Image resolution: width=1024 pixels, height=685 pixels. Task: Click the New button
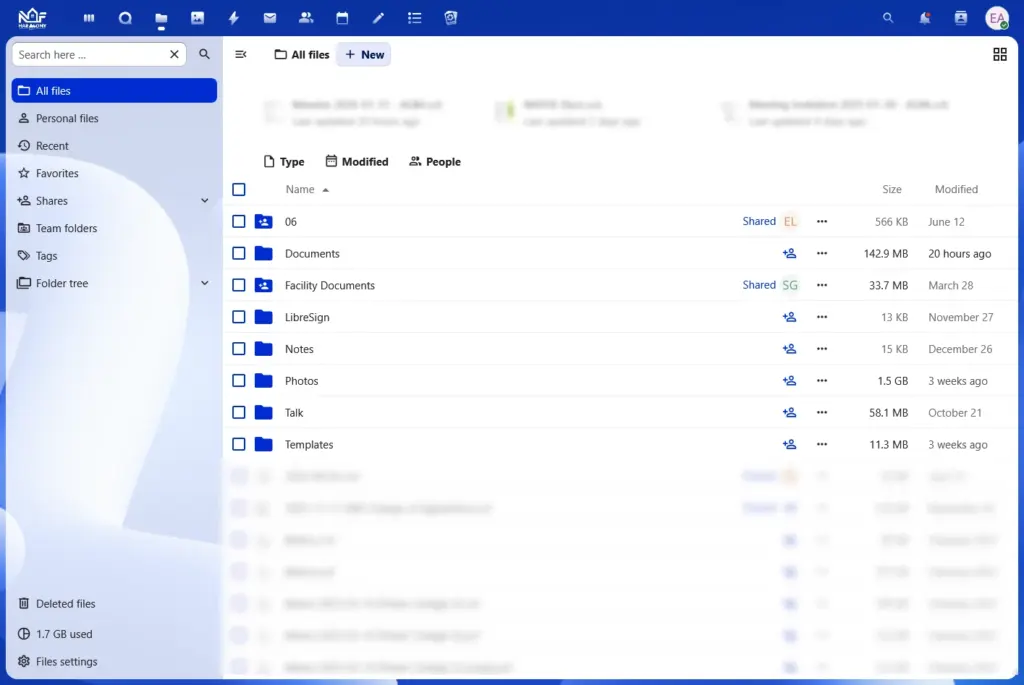click(364, 55)
